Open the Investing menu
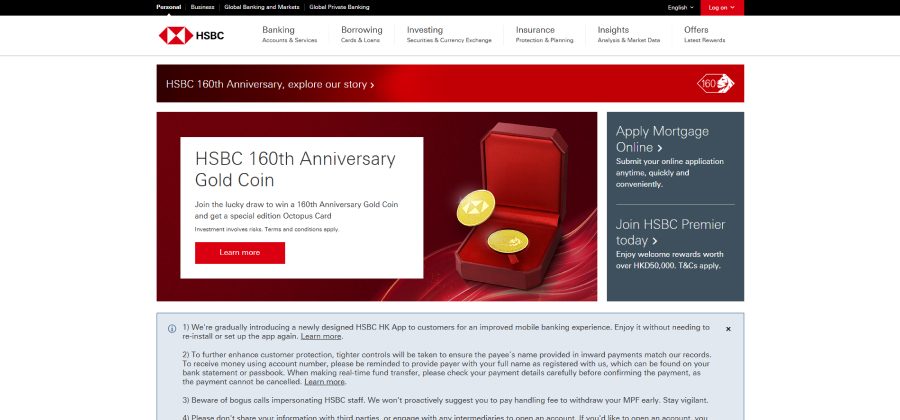900x420 pixels. [449, 34]
